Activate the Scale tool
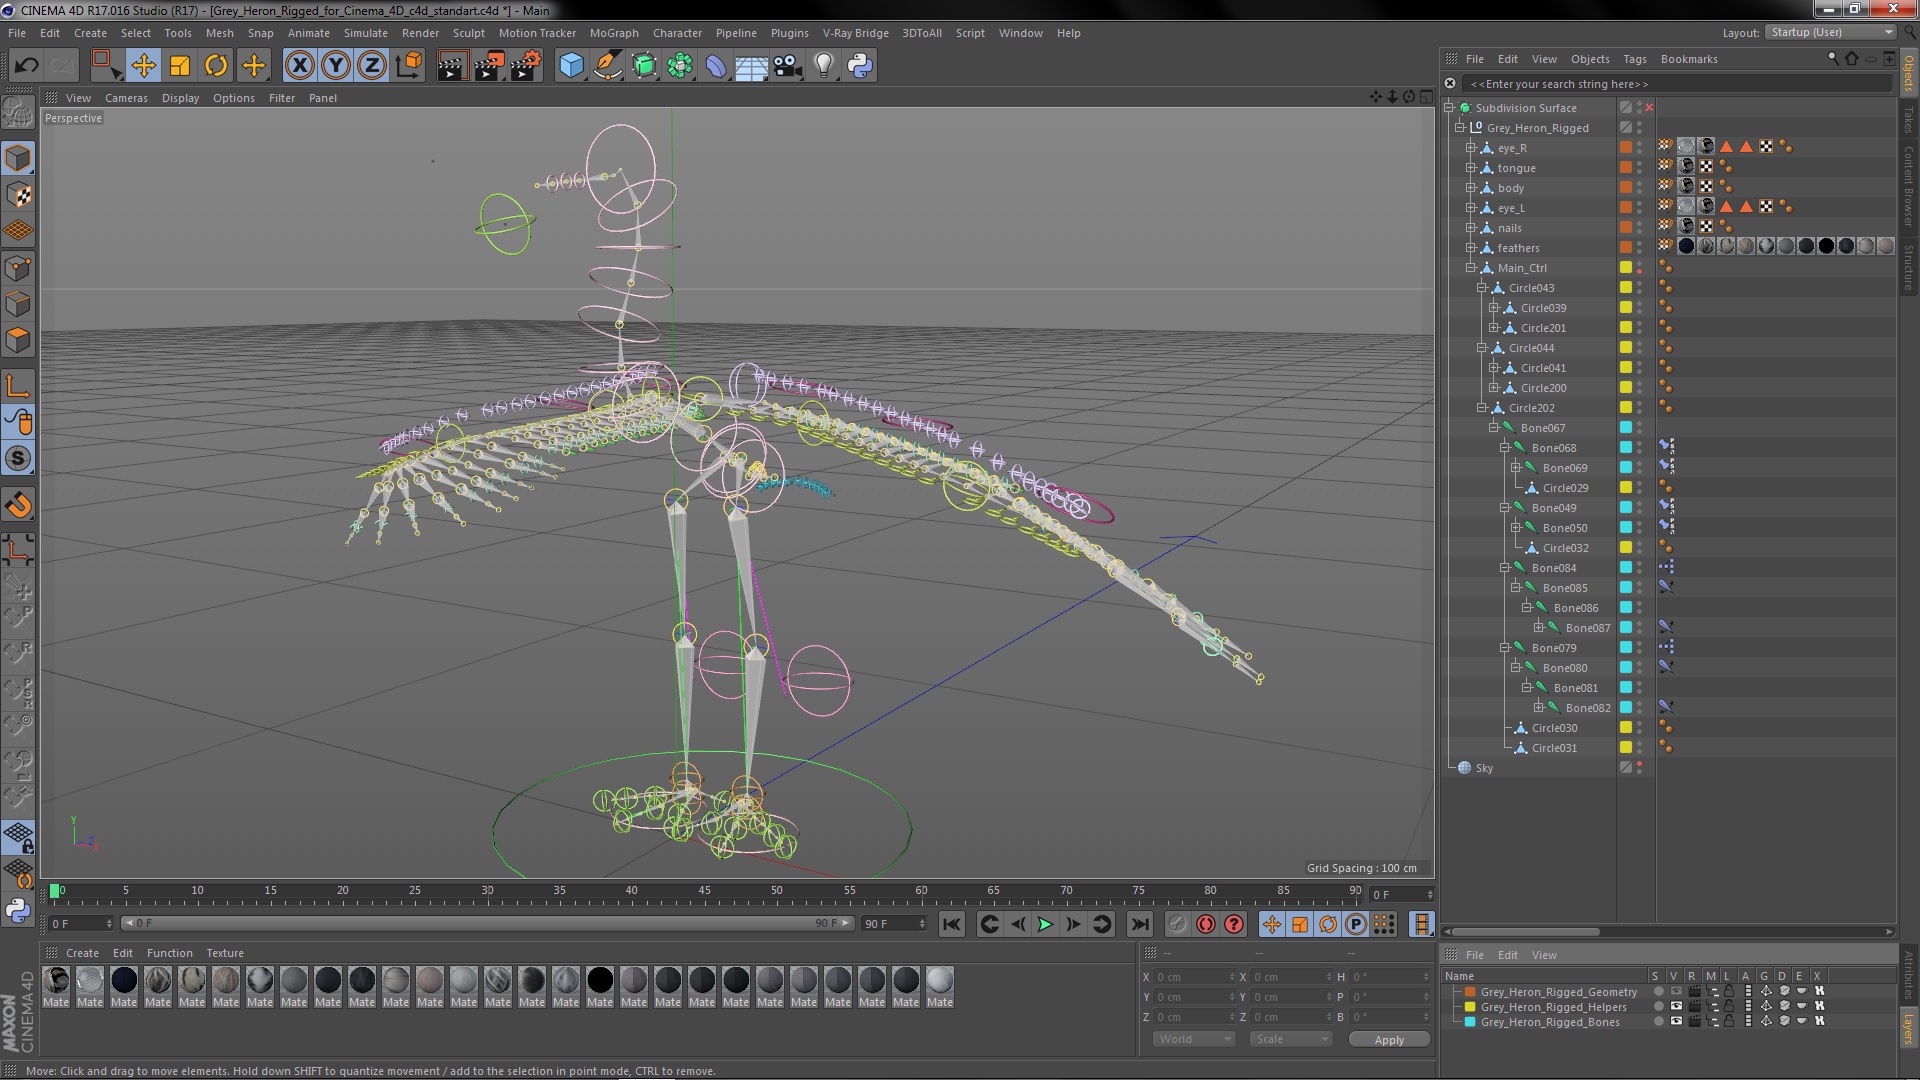Screen dimensions: 1920x1080 (180, 66)
